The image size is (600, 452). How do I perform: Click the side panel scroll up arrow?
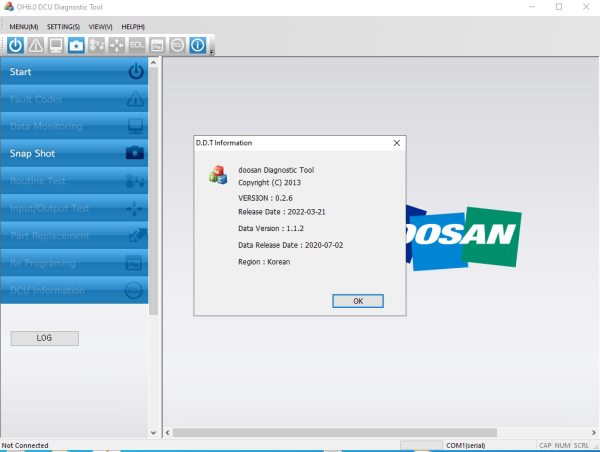click(153, 62)
